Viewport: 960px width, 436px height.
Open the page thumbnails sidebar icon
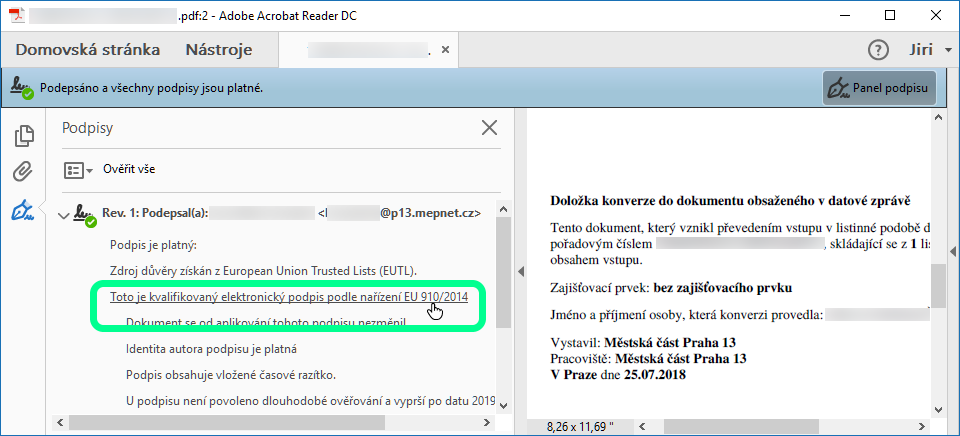24,135
